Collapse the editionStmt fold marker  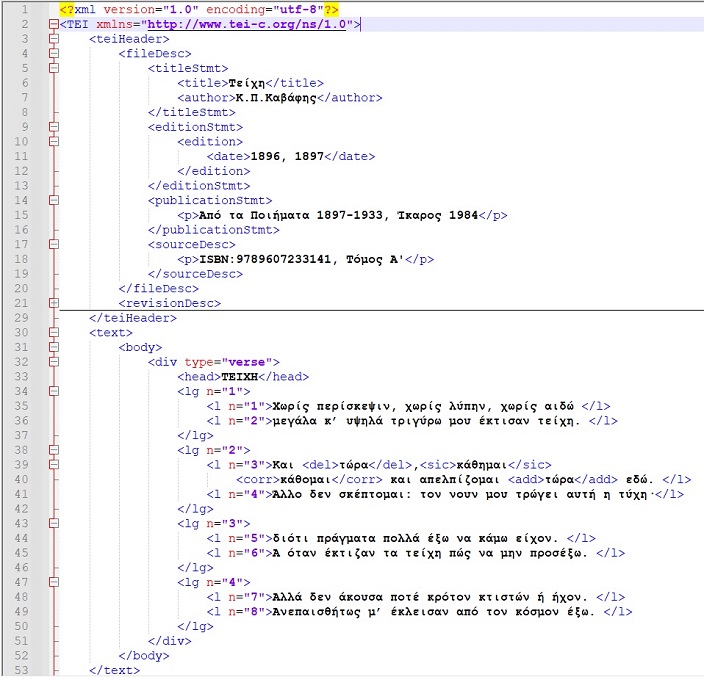[x=54, y=127]
